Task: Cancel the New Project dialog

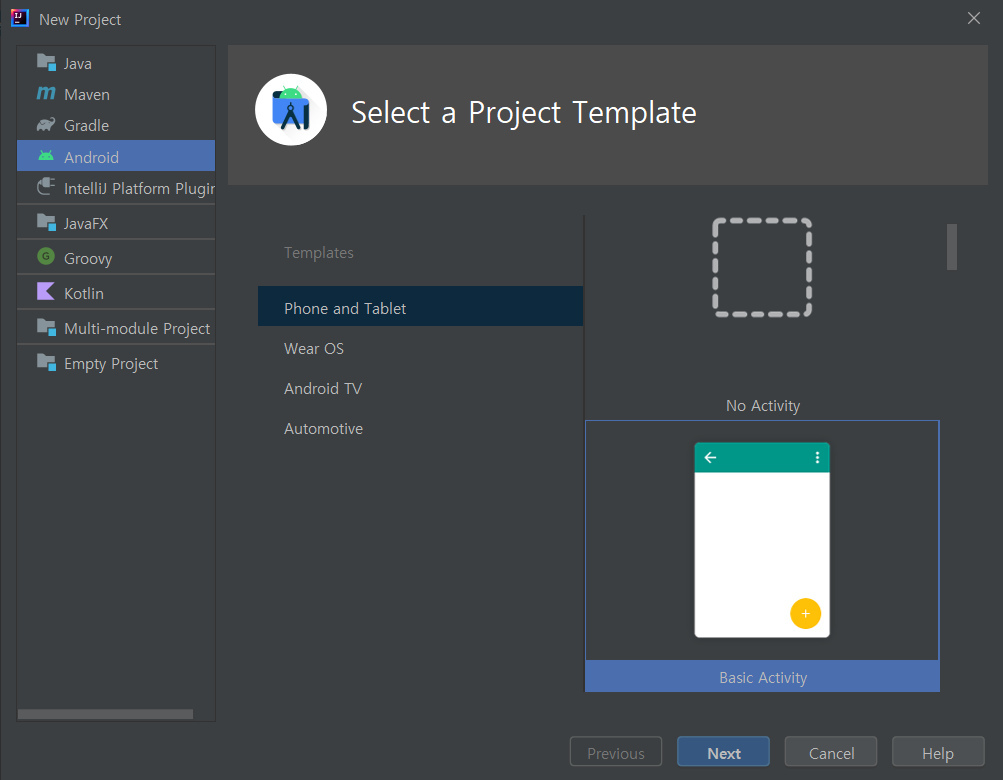Action: click(831, 752)
